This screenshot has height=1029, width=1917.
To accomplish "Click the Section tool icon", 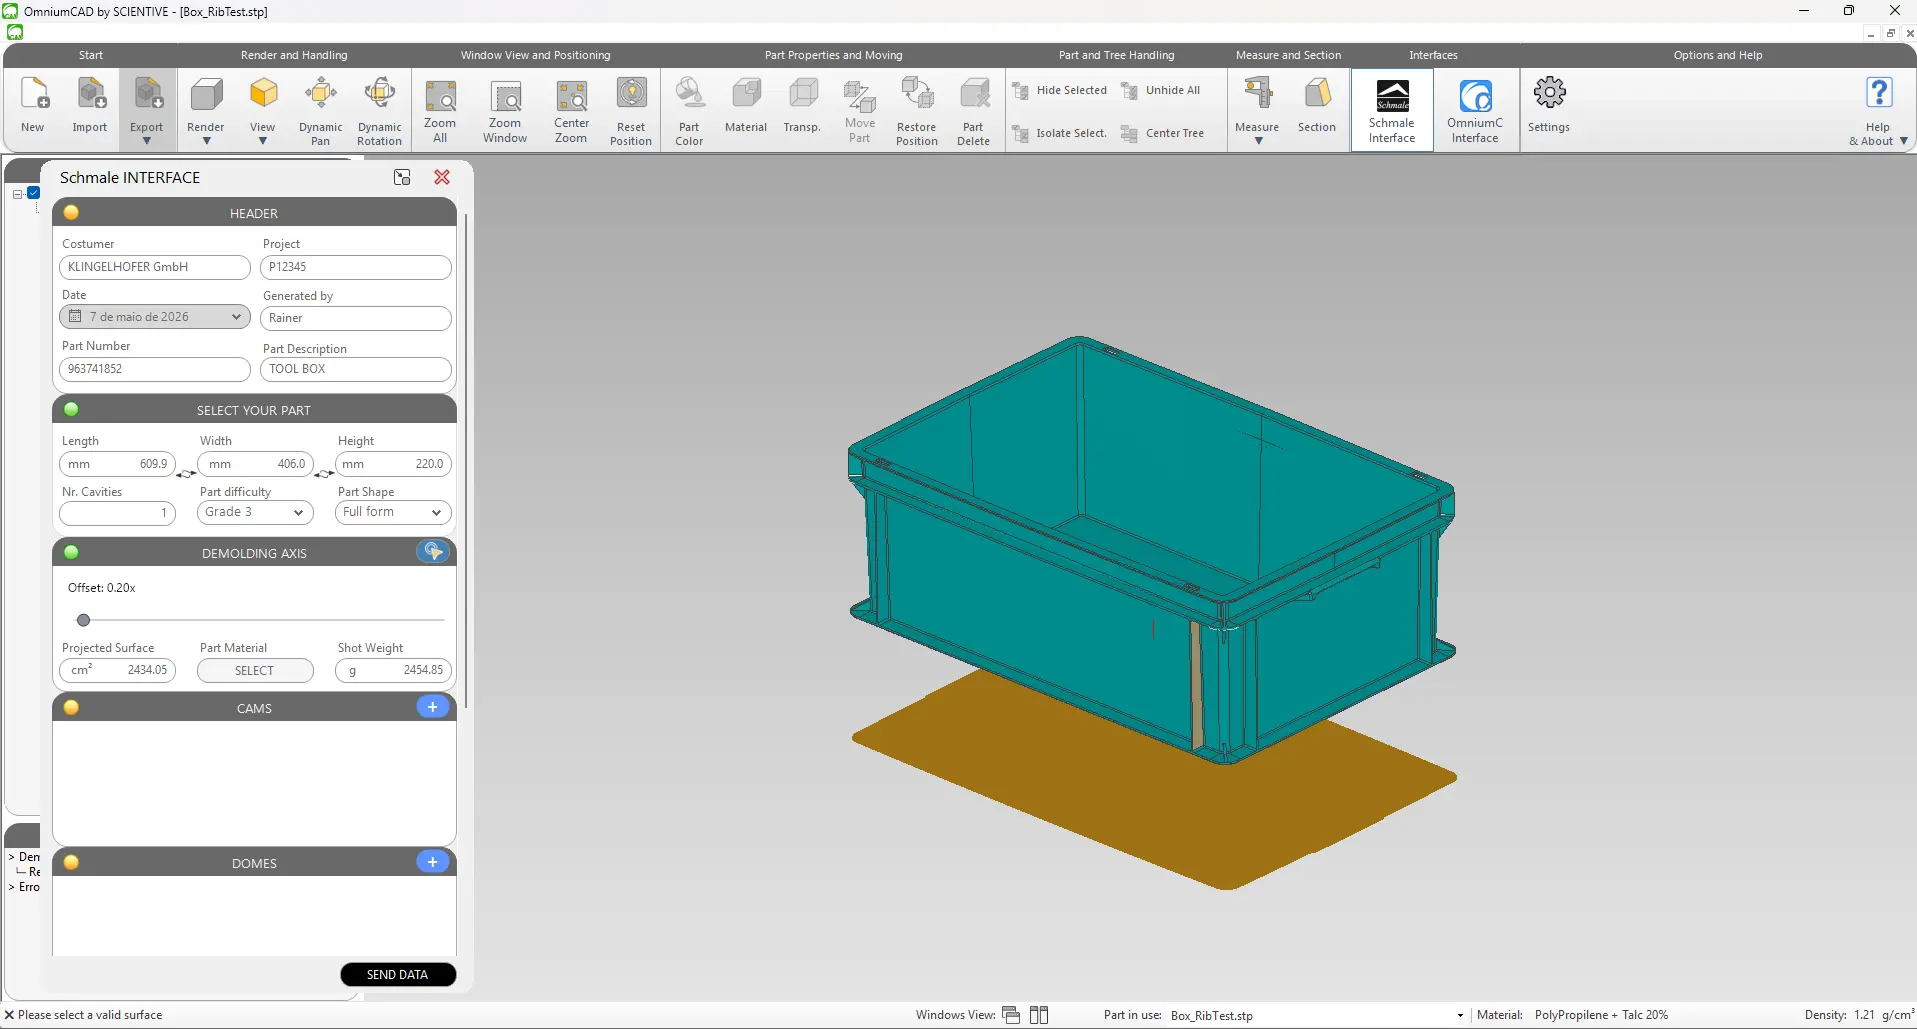I will coord(1317,94).
